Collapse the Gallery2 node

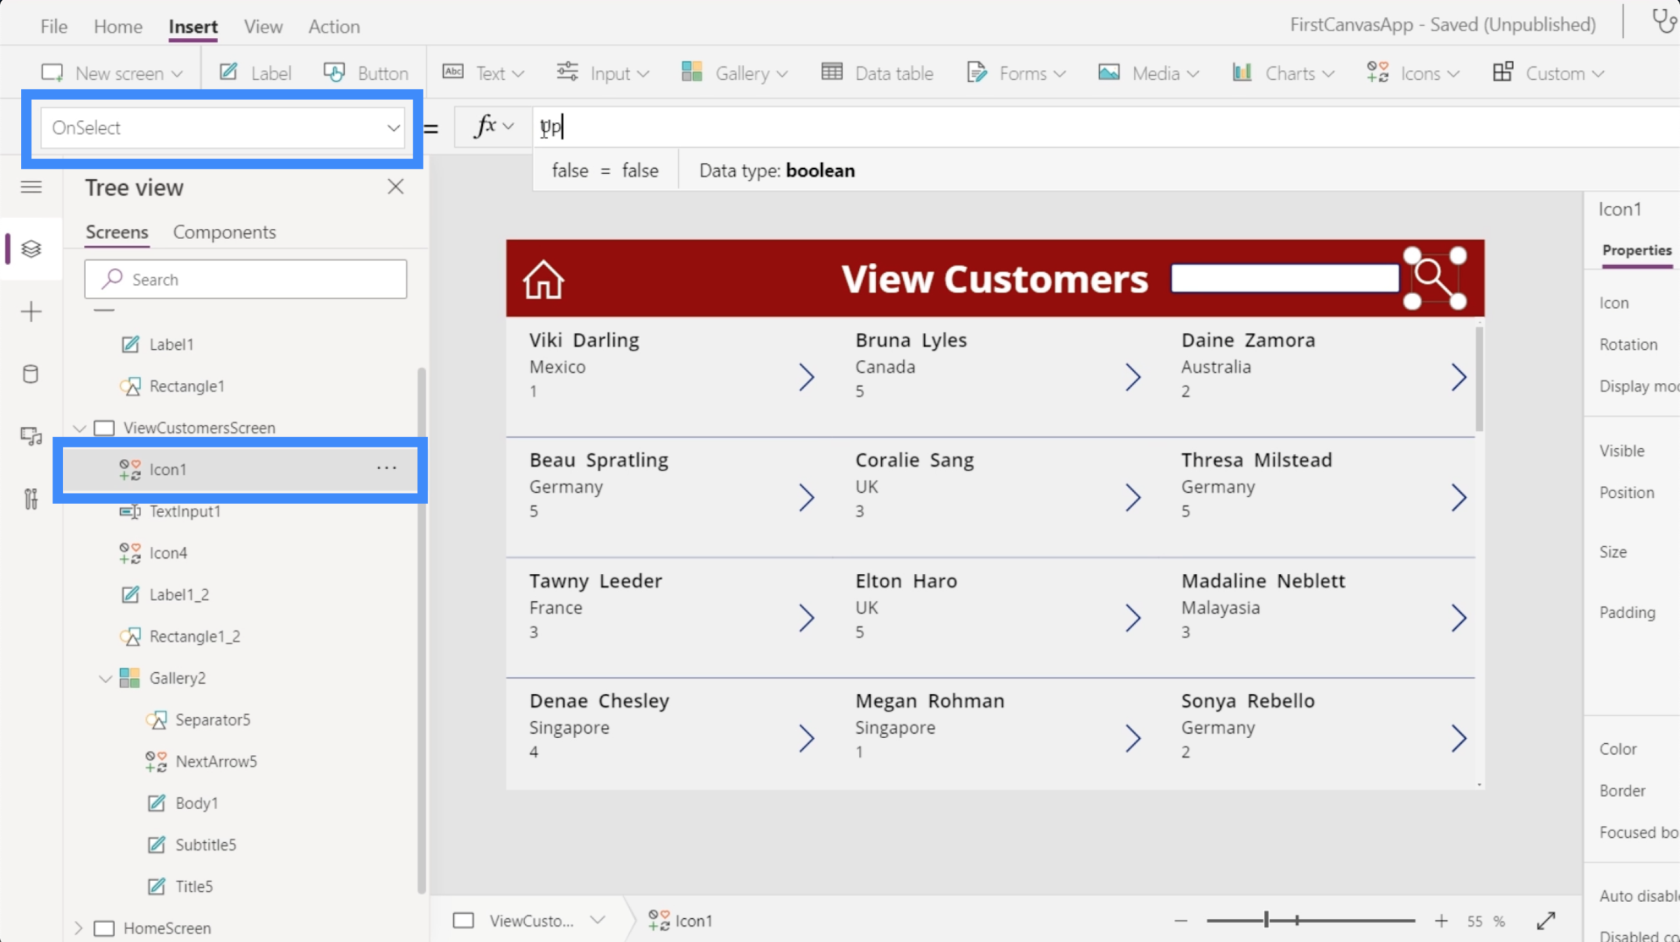105,678
